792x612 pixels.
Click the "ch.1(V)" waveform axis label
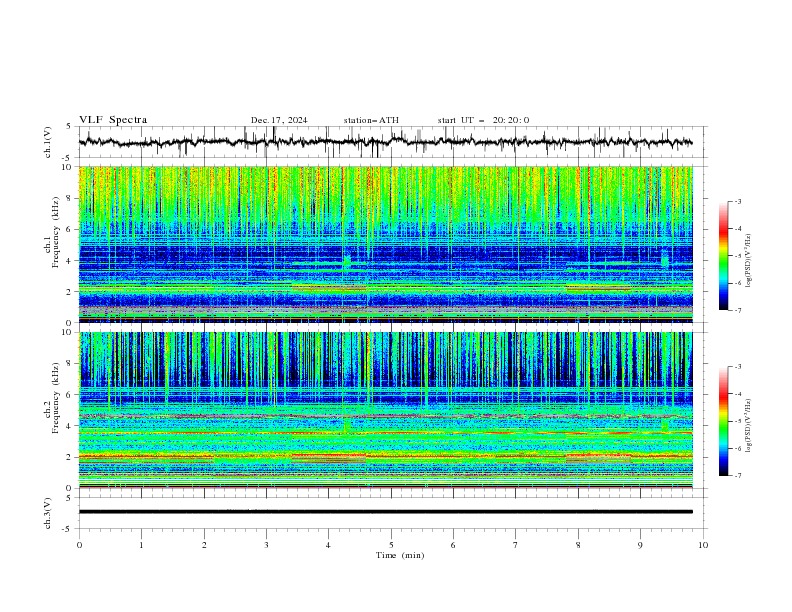tap(48, 142)
